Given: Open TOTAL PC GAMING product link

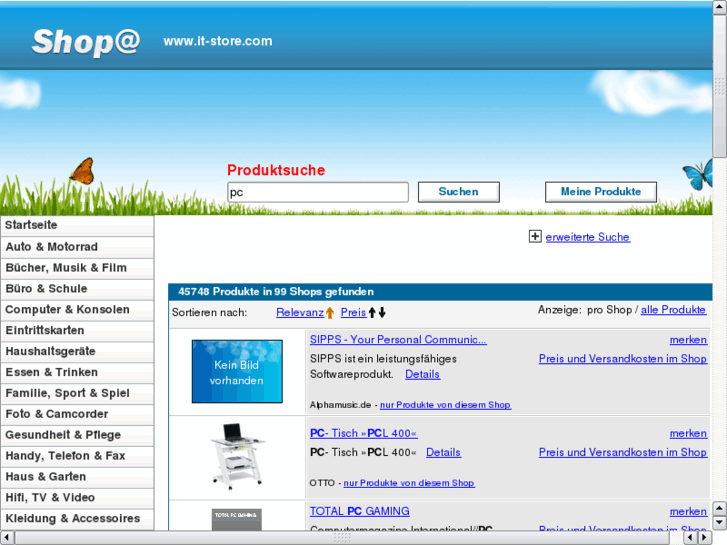Looking at the screenshot, I should click(359, 511).
